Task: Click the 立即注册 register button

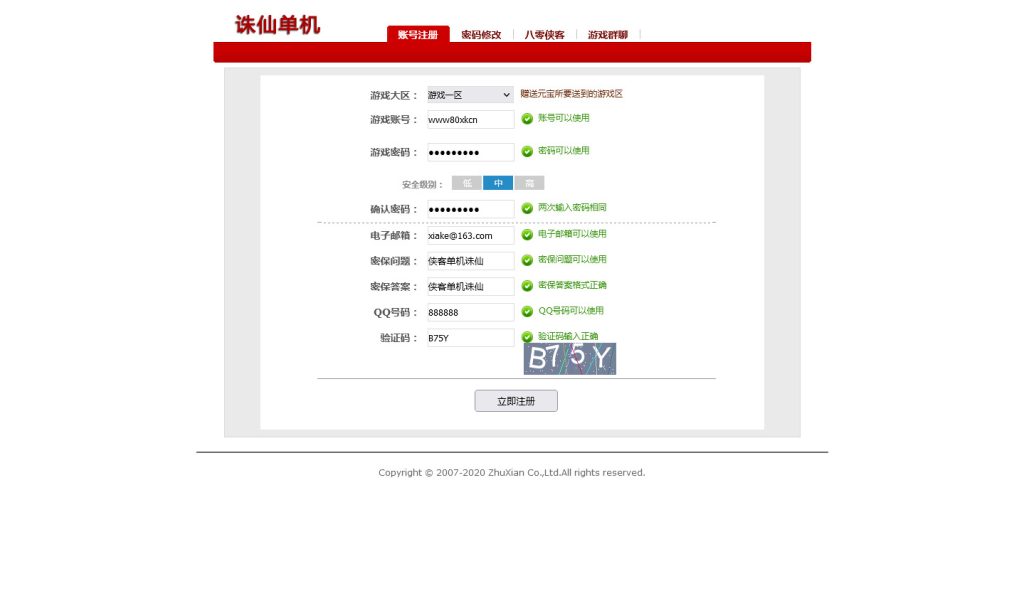Action: (x=516, y=400)
